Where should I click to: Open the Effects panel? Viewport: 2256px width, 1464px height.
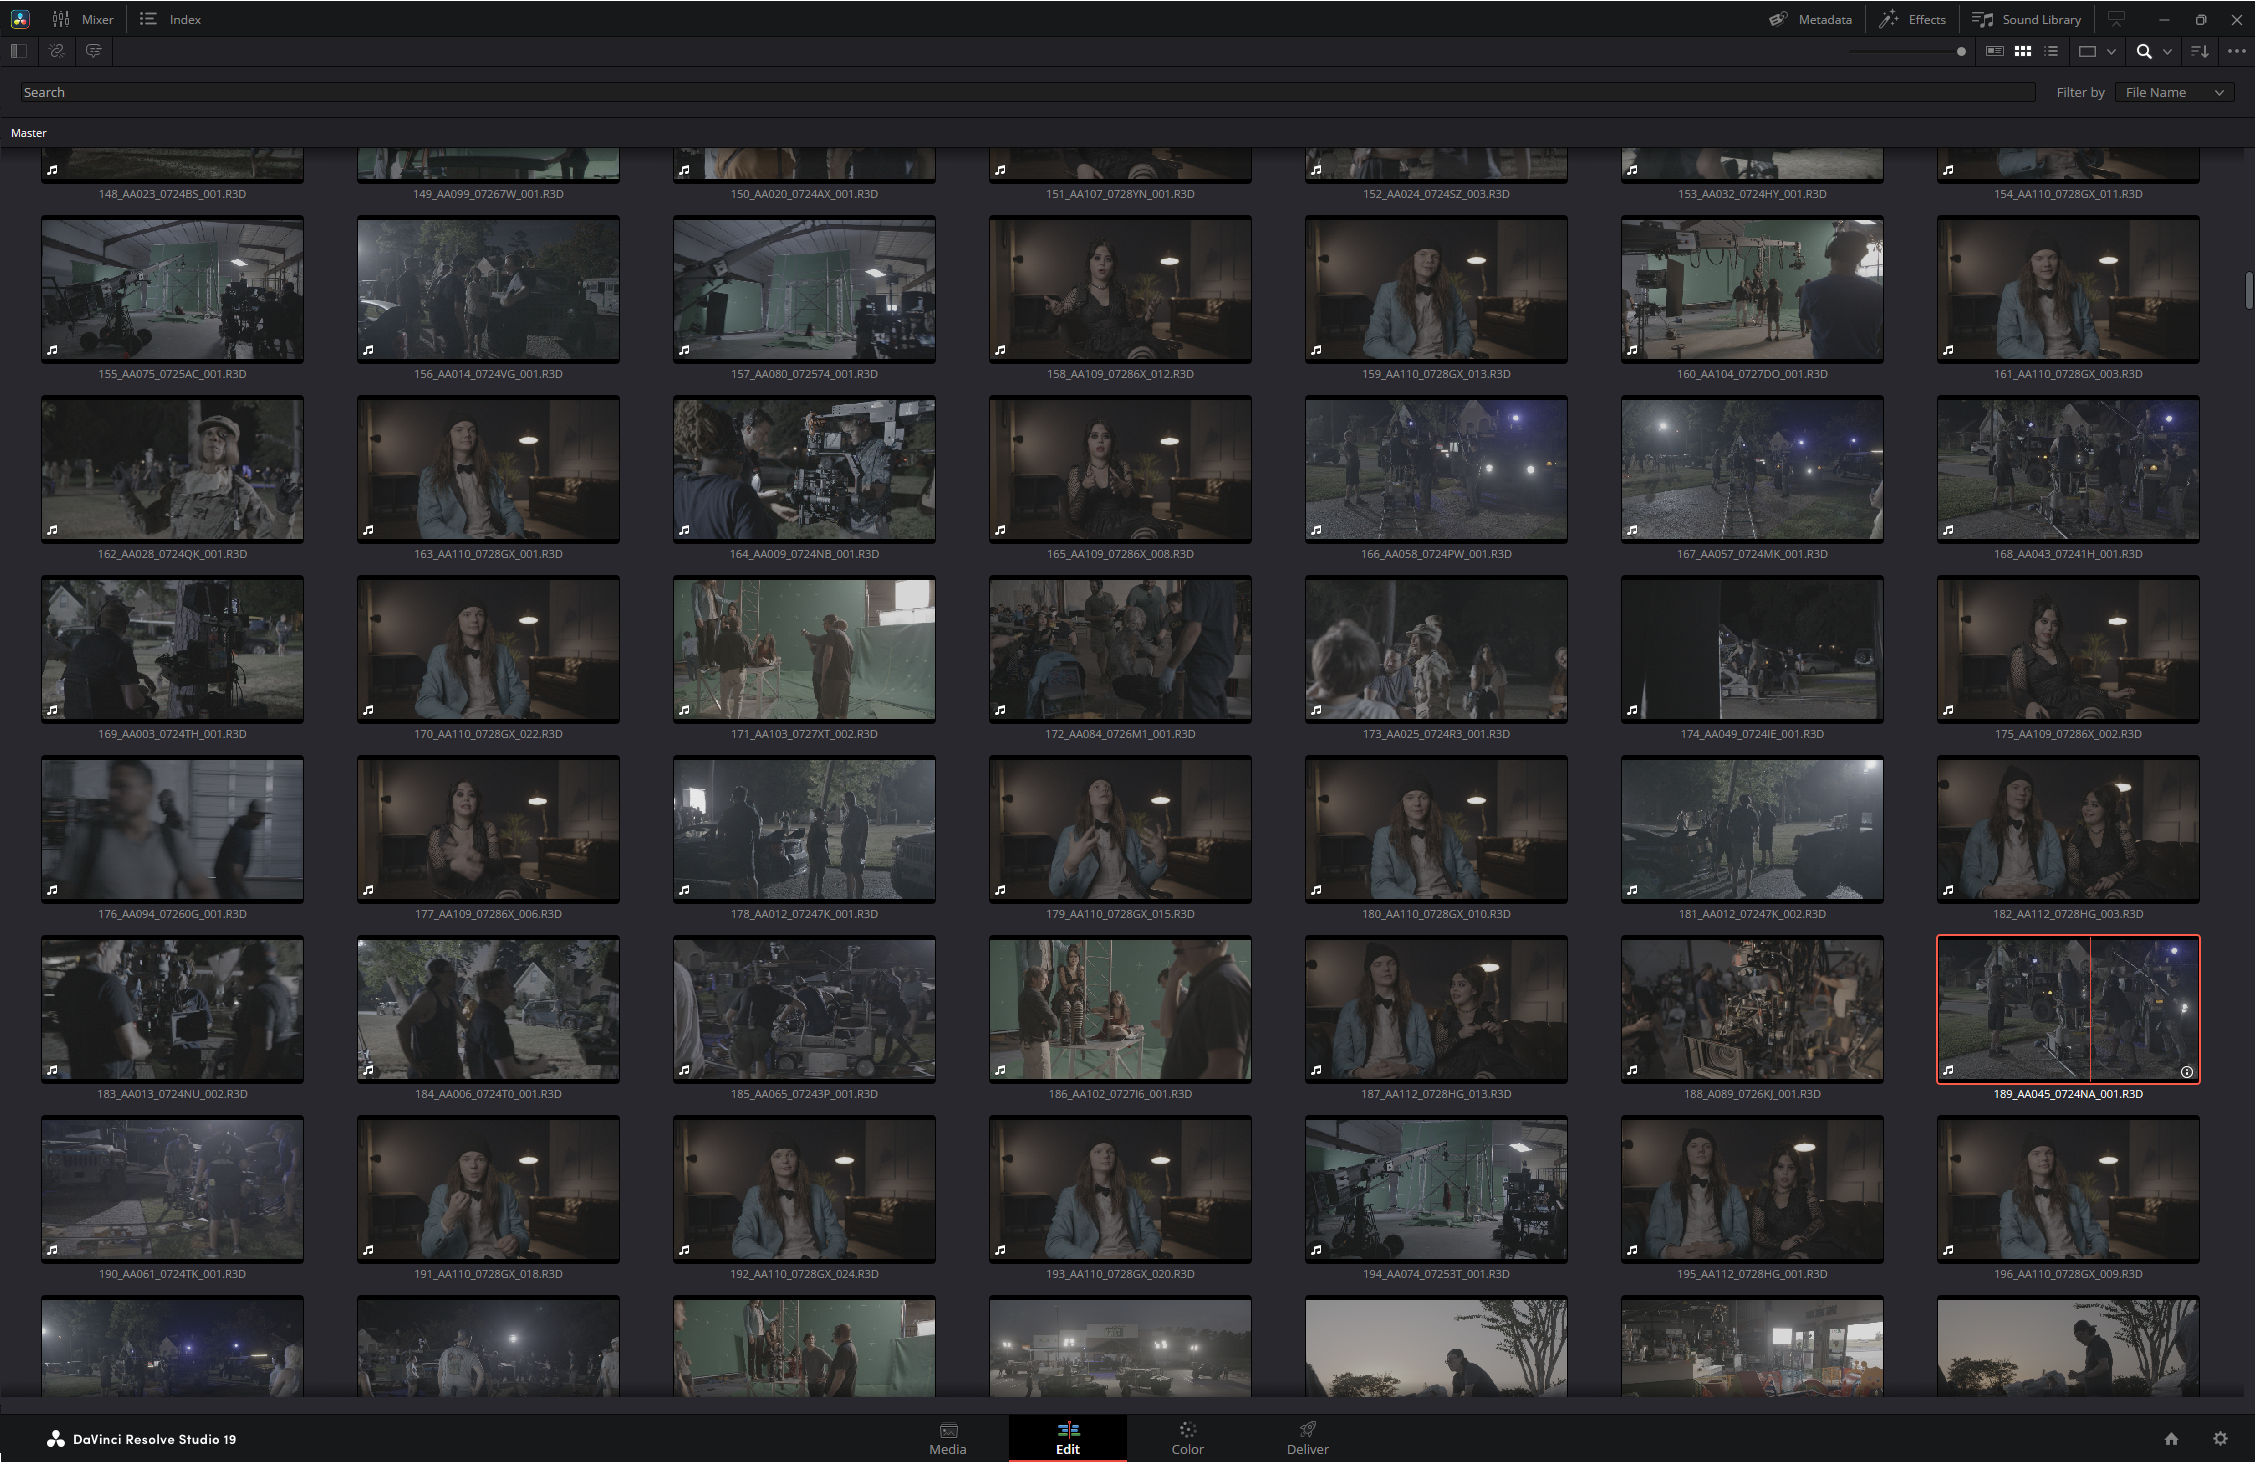click(1912, 19)
